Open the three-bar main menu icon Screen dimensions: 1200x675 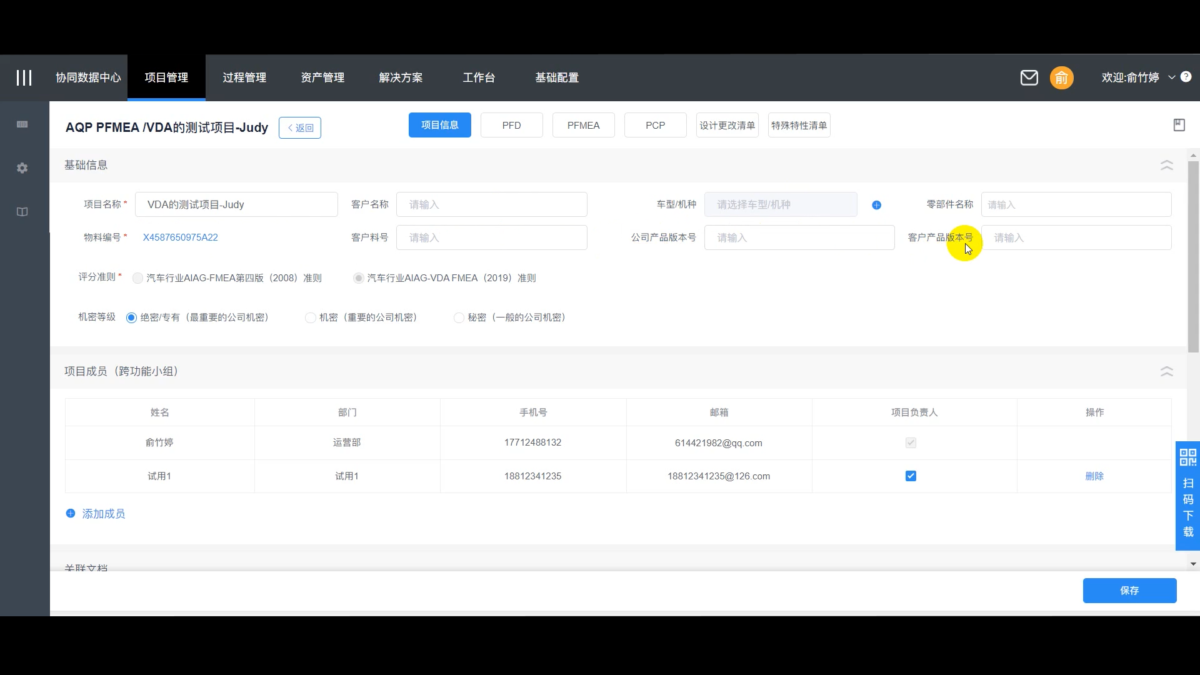[x=24, y=78]
